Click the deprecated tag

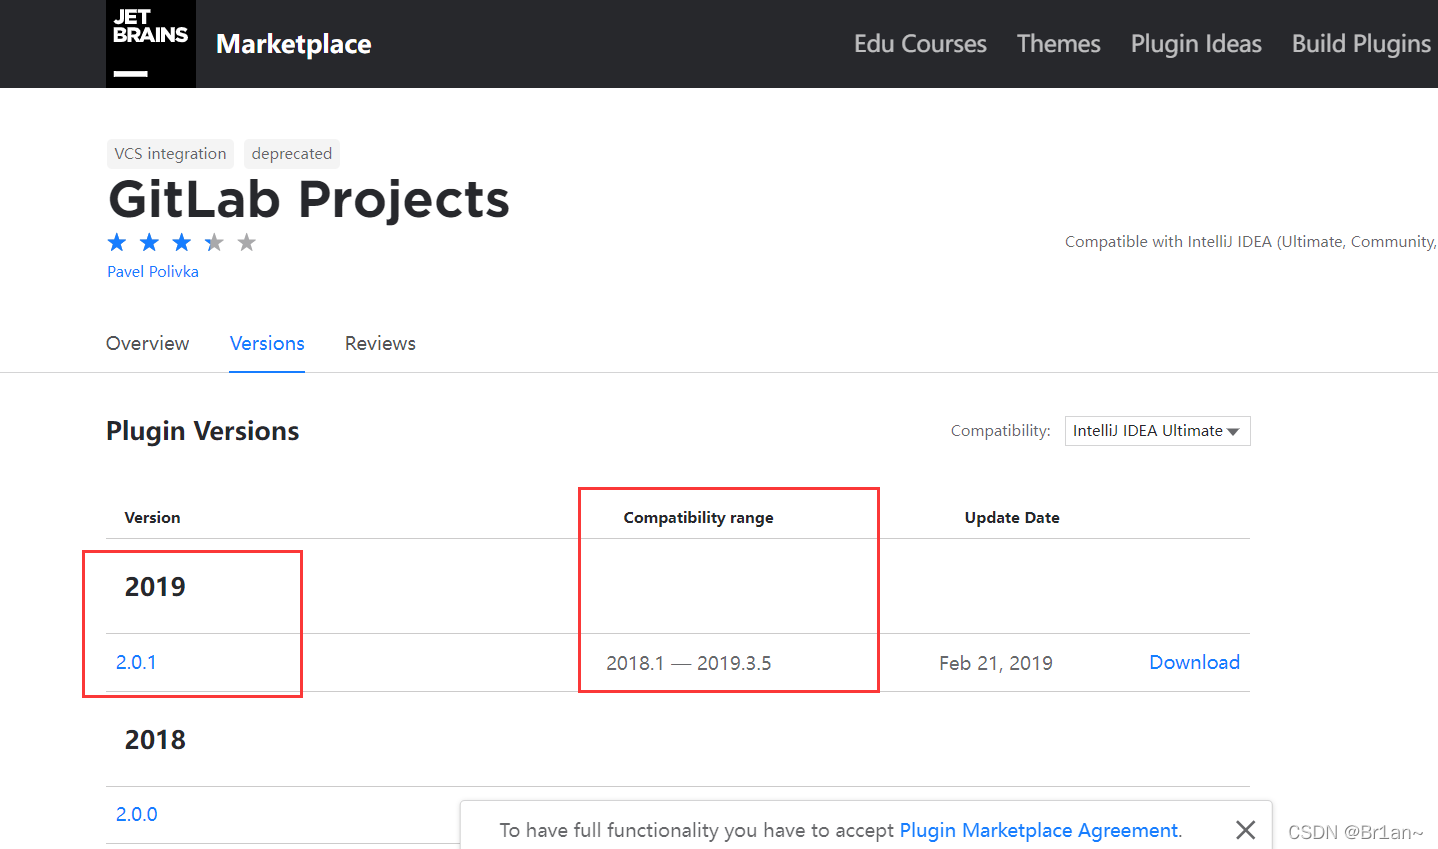pos(291,153)
